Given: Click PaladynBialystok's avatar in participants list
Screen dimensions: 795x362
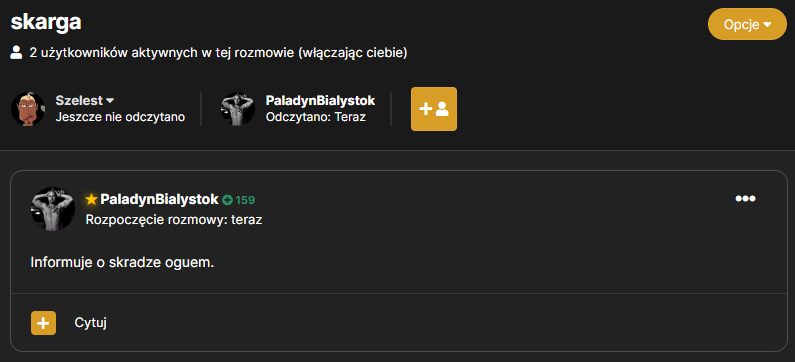Looking at the screenshot, I should (x=238, y=109).
